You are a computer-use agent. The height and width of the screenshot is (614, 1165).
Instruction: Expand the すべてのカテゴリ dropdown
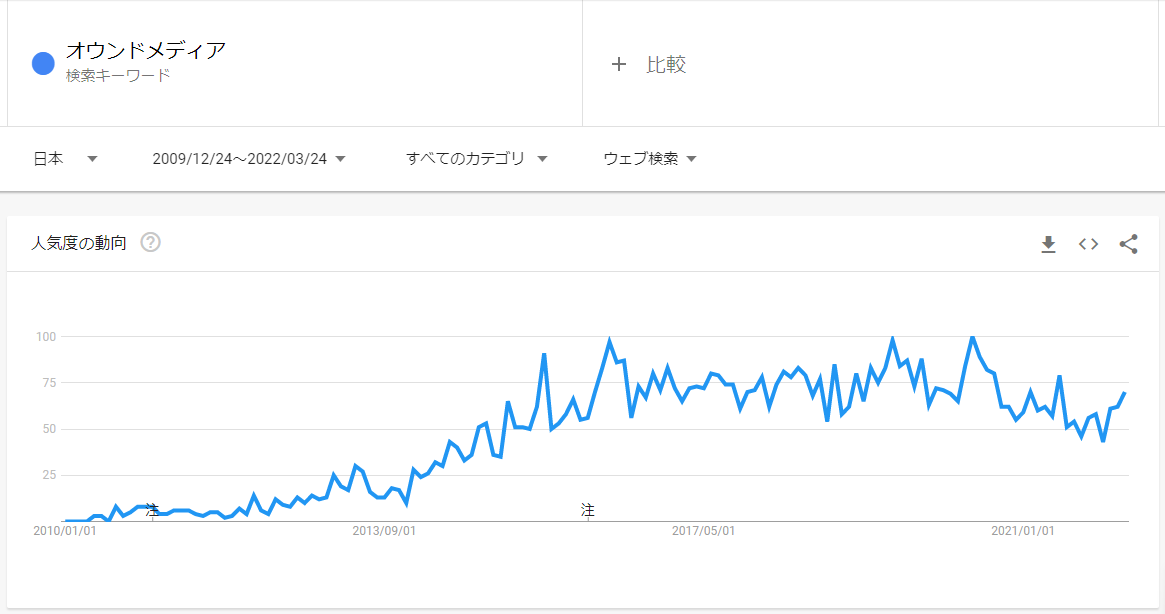pos(476,158)
